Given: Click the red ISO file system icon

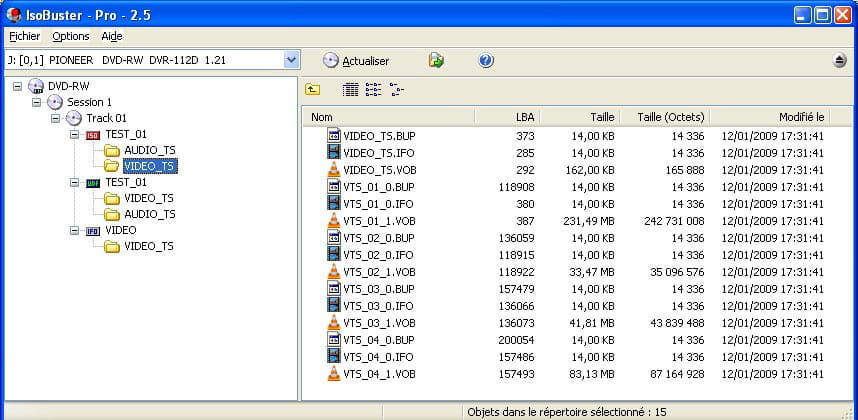Looking at the screenshot, I should coord(93,135).
